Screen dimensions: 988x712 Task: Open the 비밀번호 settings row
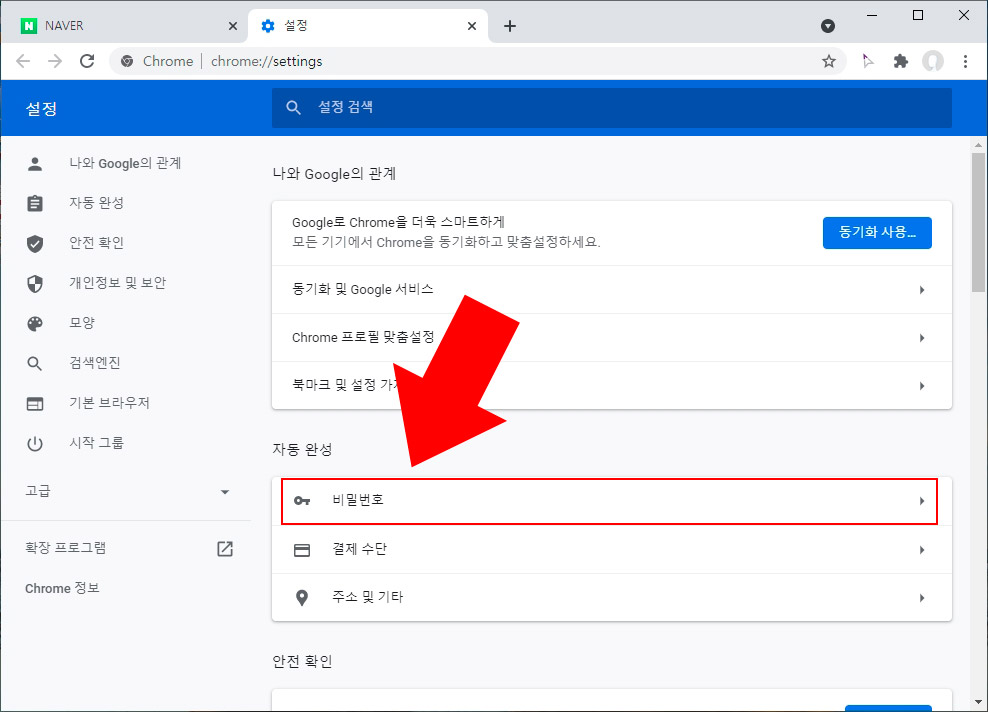tap(612, 501)
